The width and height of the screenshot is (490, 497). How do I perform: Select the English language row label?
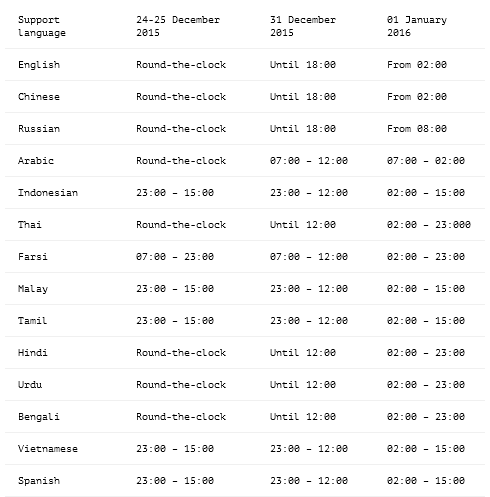(x=39, y=65)
